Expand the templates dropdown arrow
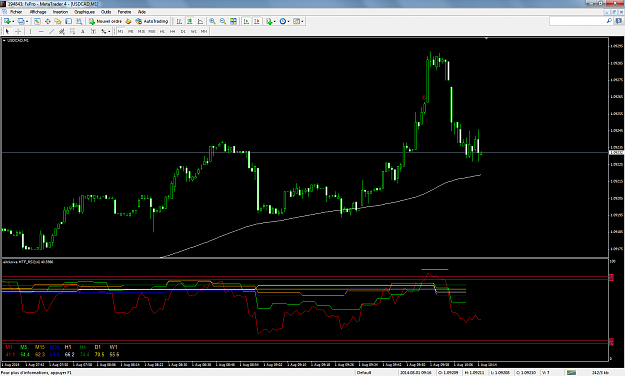The width and height of the screenshot is (625, 376). tap(303, 22)
